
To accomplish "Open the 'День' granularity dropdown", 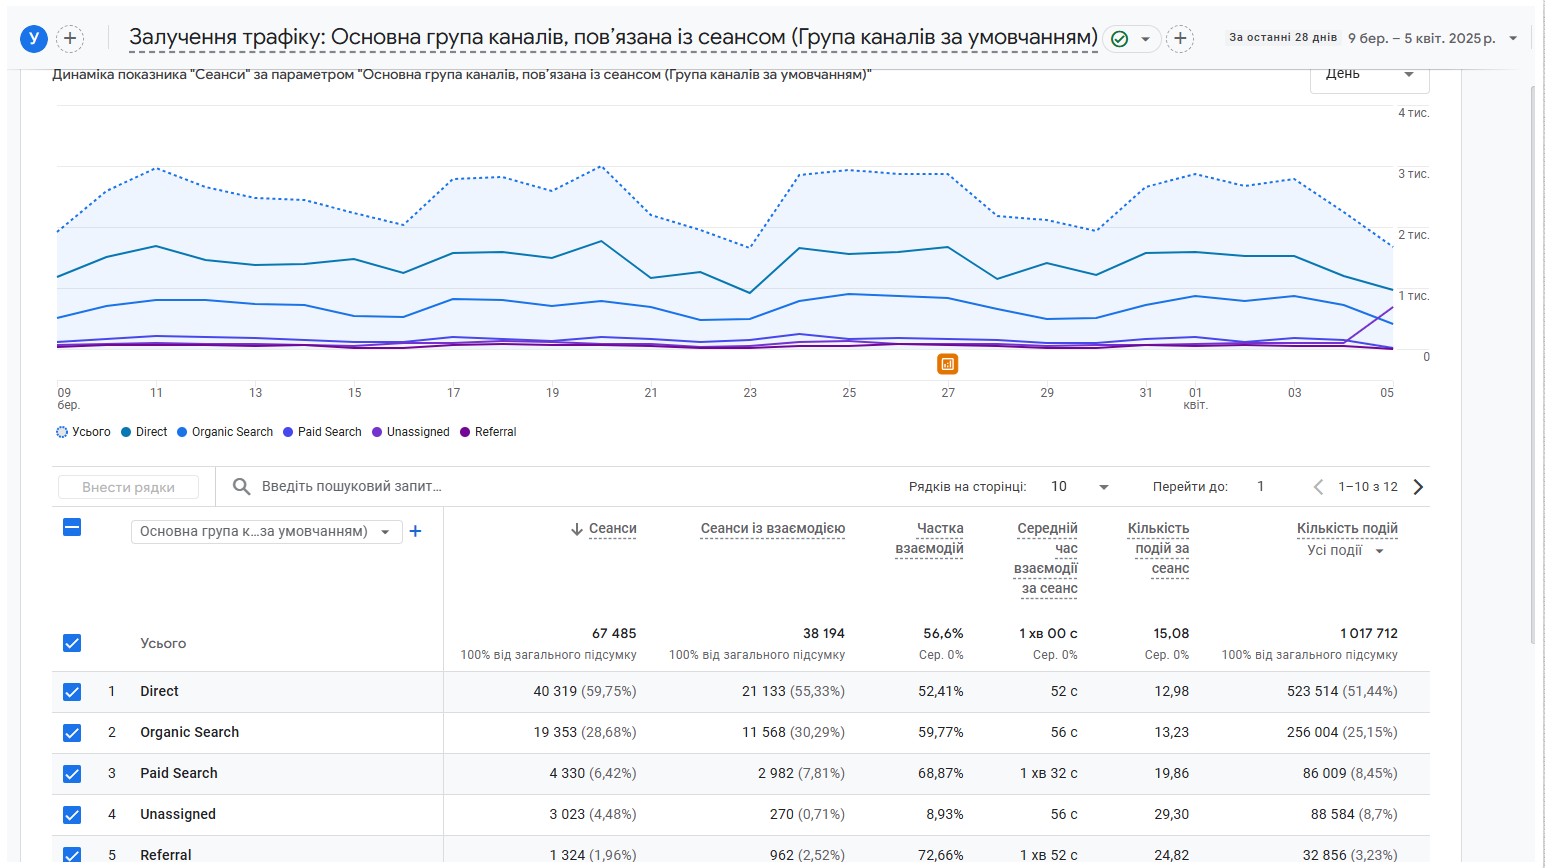I will point(1369,76).
